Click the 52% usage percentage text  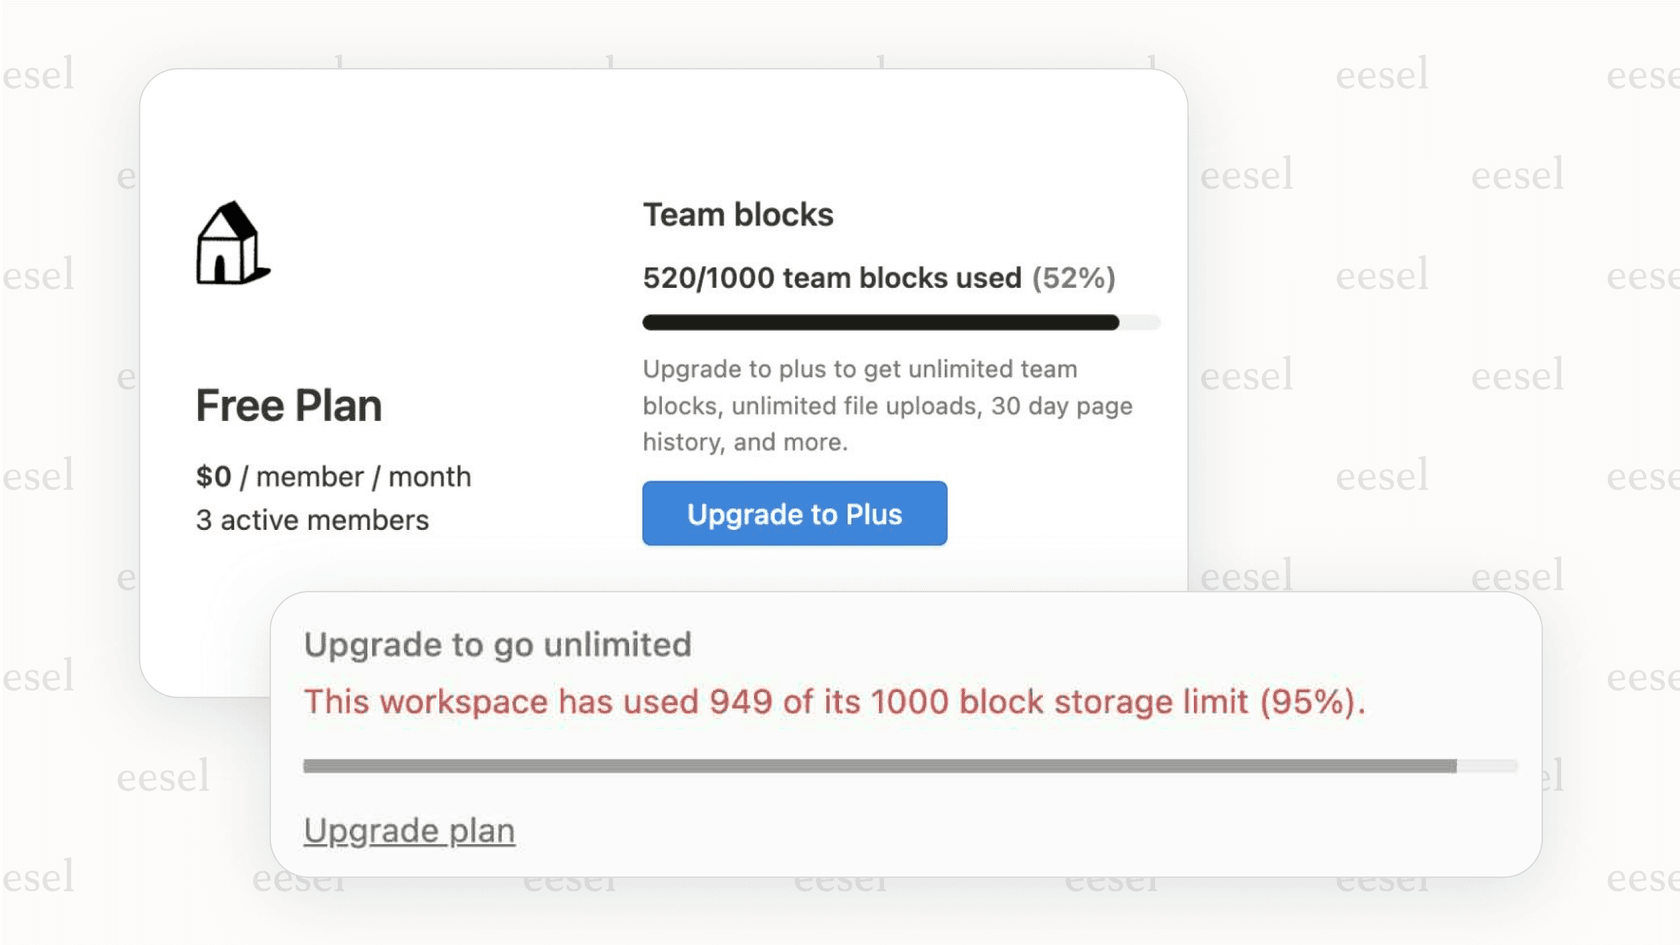pos(1072,278)
